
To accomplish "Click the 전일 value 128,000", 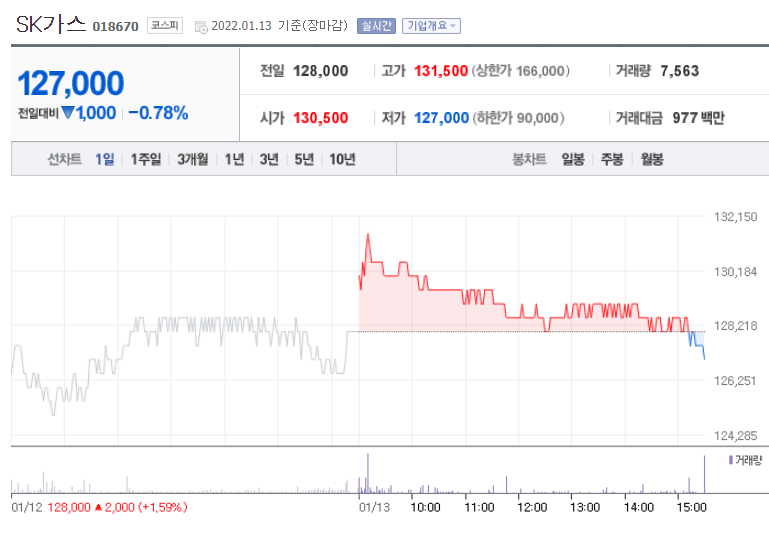I will click(320, 71).
